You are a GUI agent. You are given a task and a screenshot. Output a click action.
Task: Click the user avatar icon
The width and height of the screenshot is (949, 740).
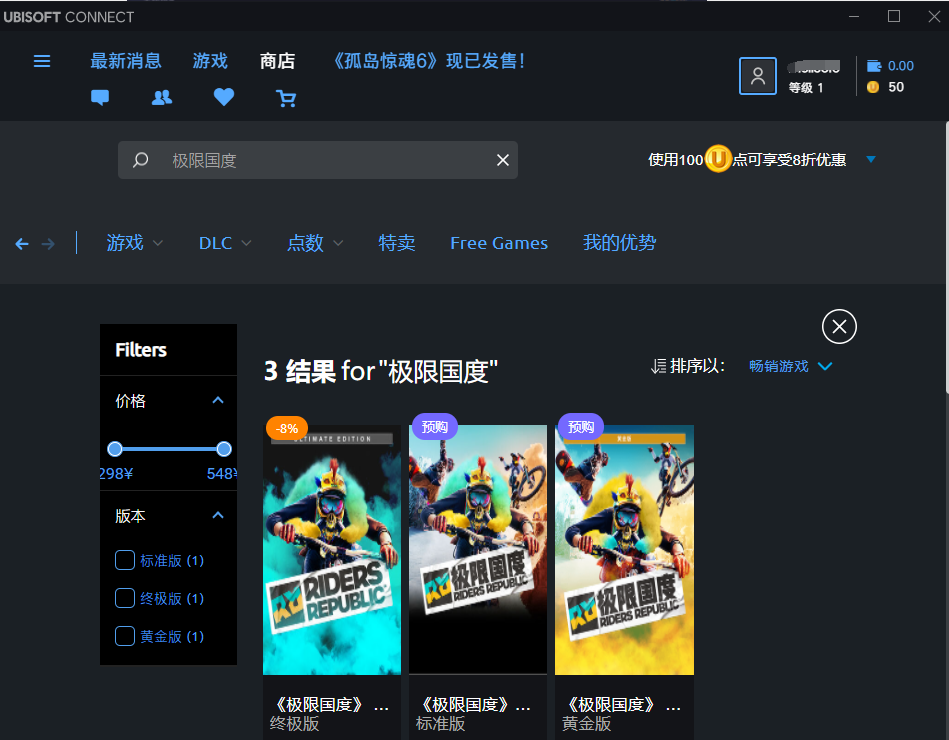coord(758,76)
